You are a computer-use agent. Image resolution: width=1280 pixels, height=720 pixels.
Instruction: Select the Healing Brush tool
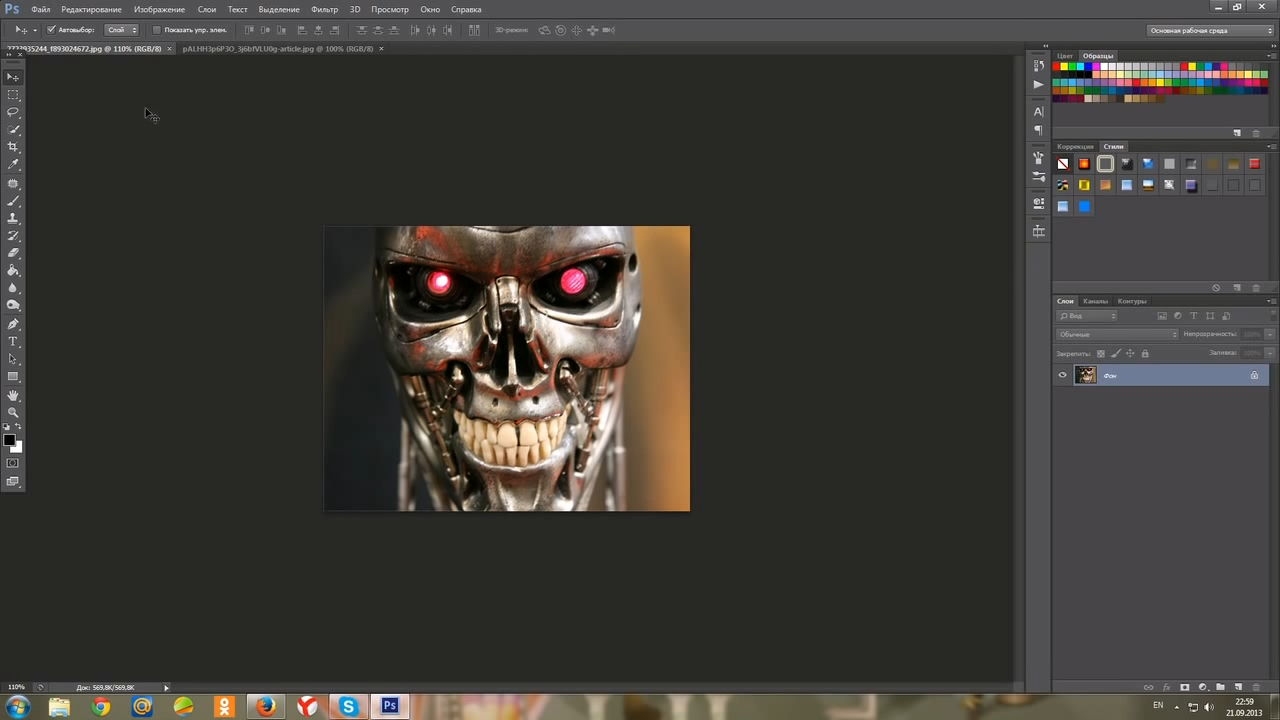coord(13,184)
